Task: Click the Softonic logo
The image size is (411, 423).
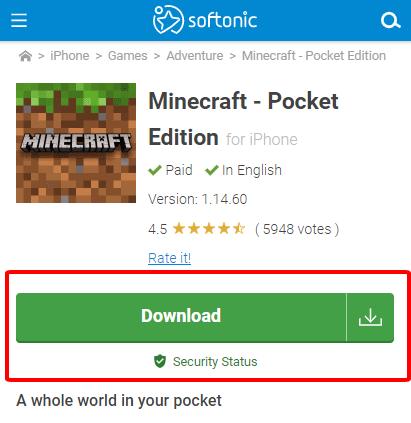Action: tap(205, 20)
